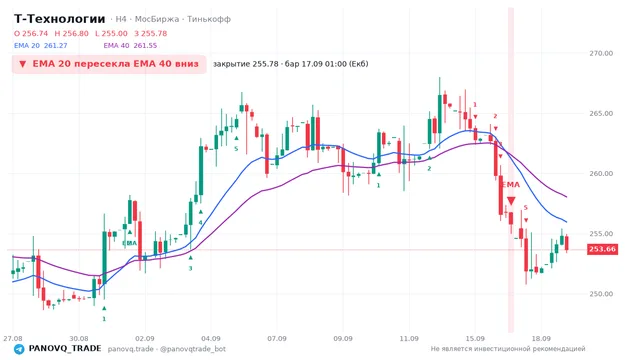
Task: Click the 'З 255.78' close value
Action: coord(151,33)
